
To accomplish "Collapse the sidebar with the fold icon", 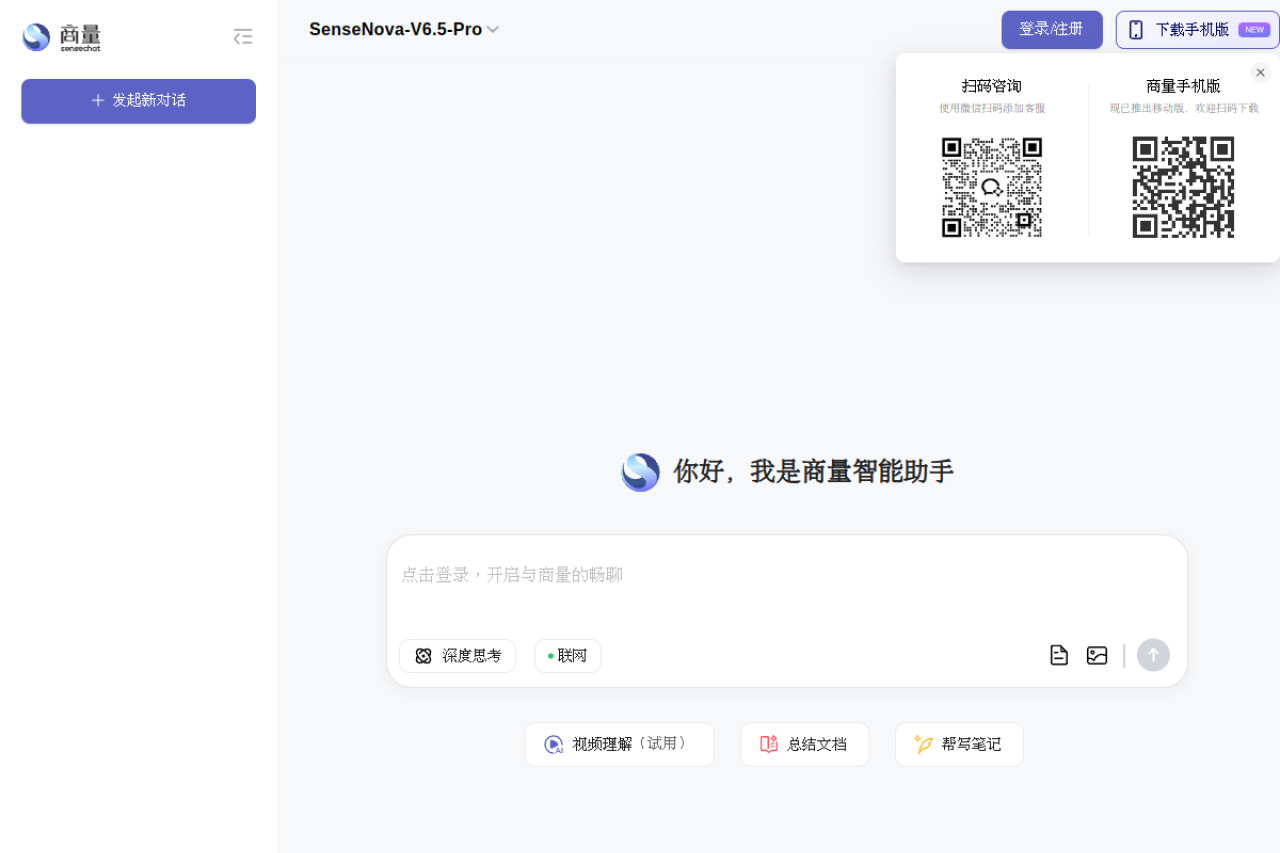I will pos(243,37).
